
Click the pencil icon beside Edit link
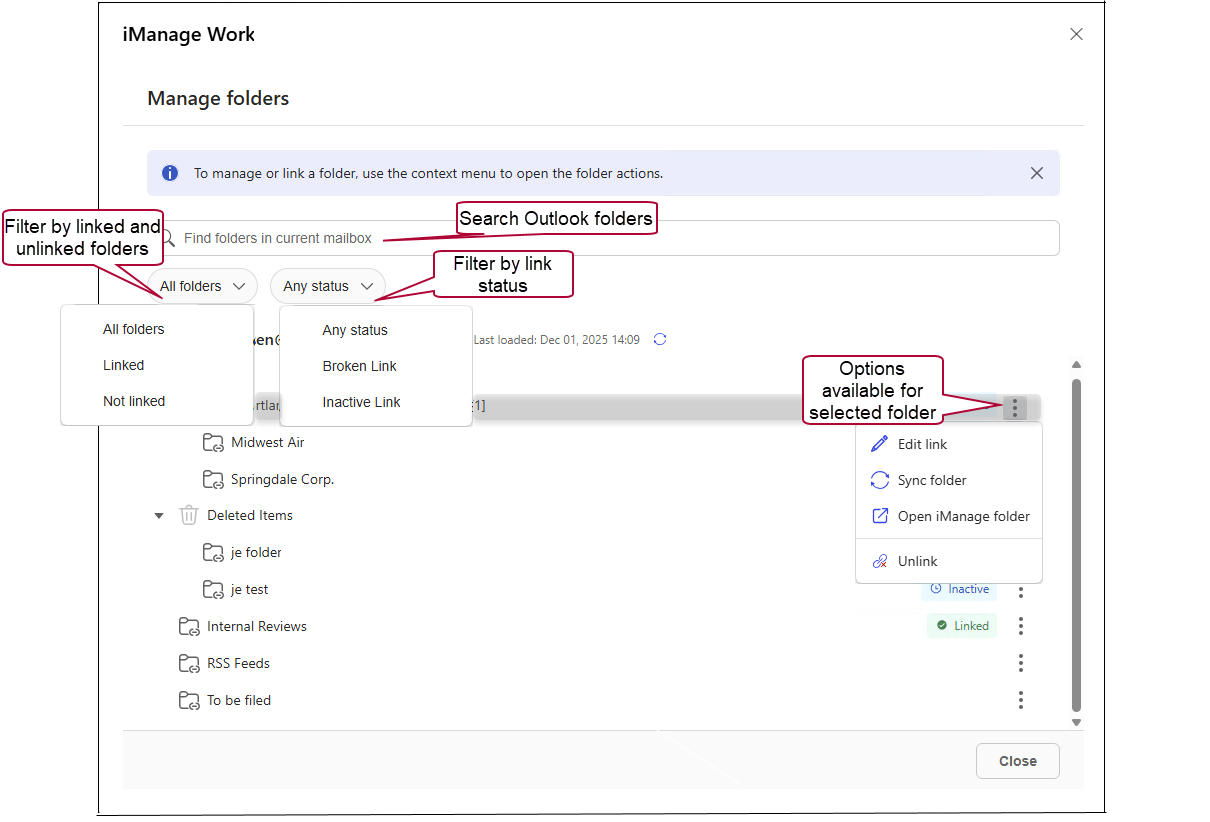(880, 444)
